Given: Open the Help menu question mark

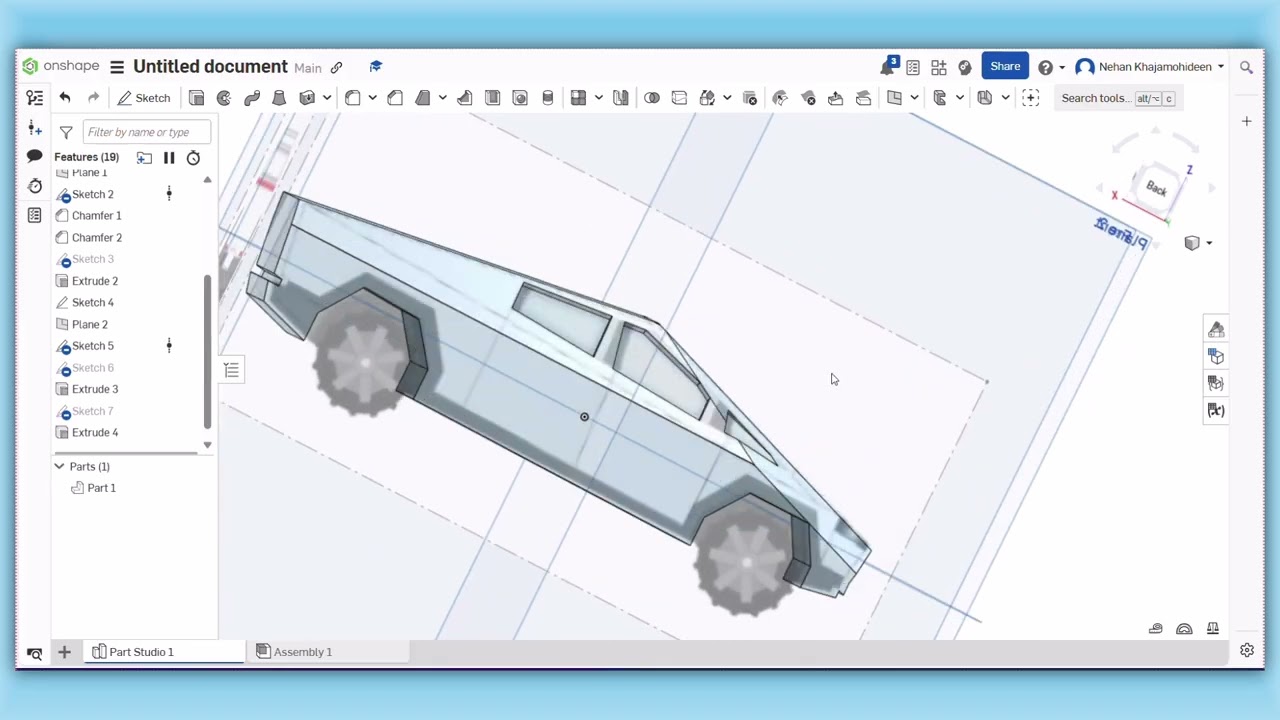Looking at the screenshot, I should pos(1045,67).
